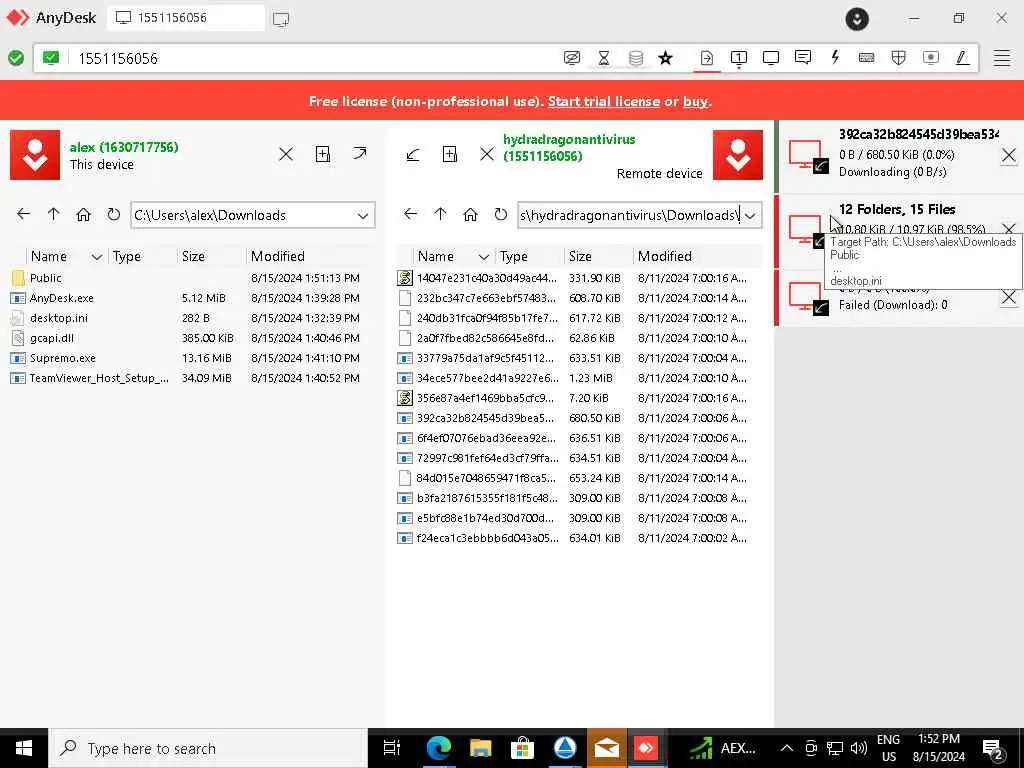The image size is (1024, 768).
Task: Click the buy link in red banner
Action: click(695, 101)
